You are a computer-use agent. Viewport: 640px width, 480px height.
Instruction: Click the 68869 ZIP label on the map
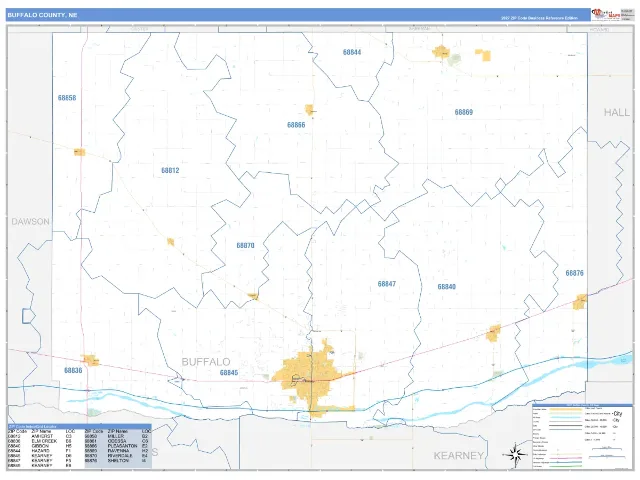click(464, 112)
